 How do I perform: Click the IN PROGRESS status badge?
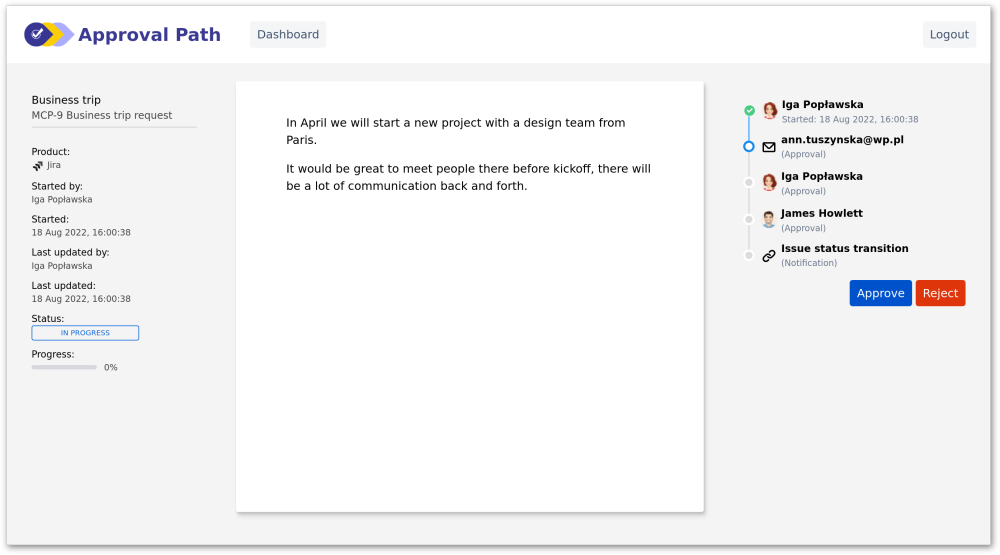[85, 333]
